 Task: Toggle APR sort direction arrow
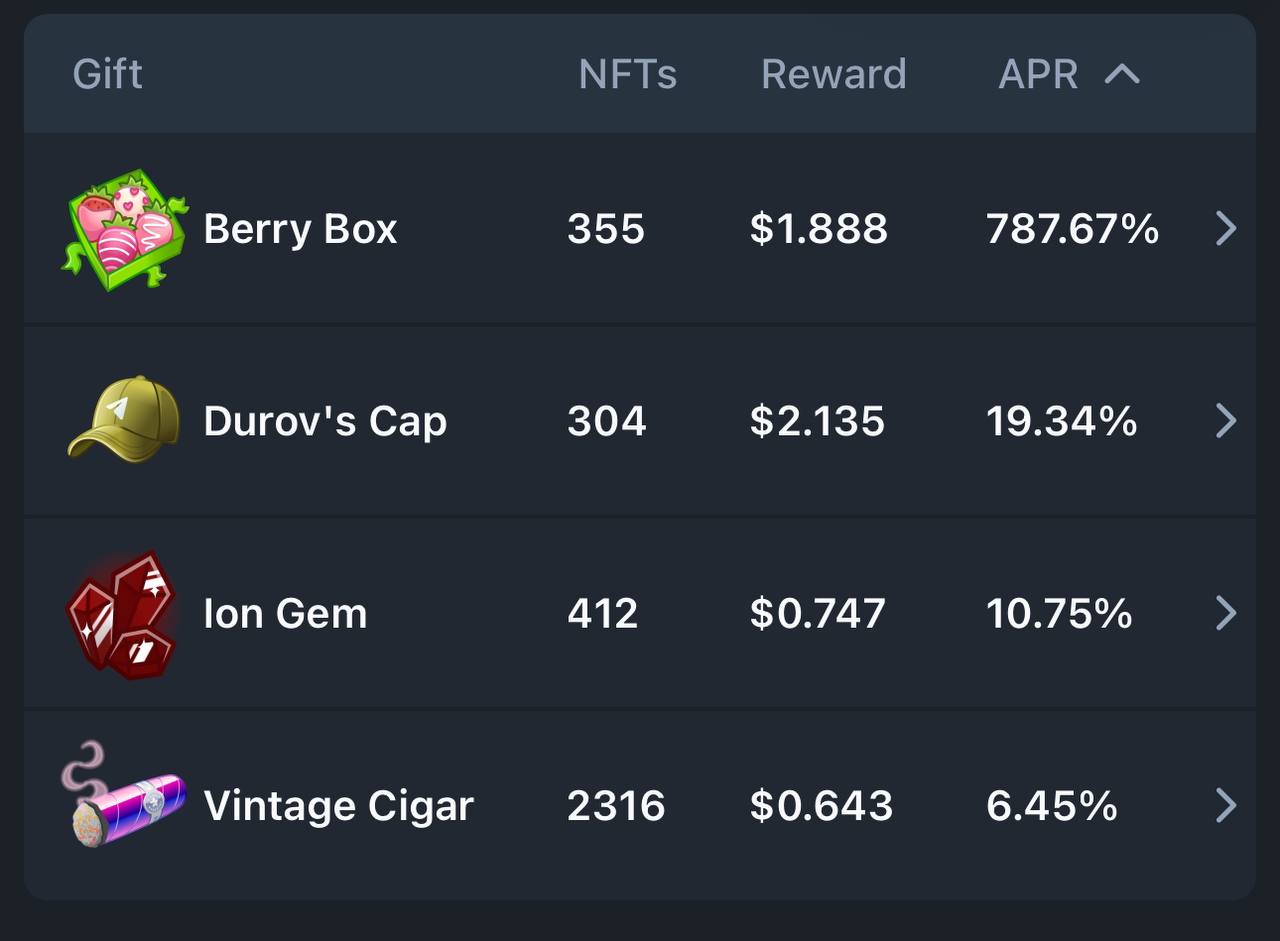[x=1122, y=74]
